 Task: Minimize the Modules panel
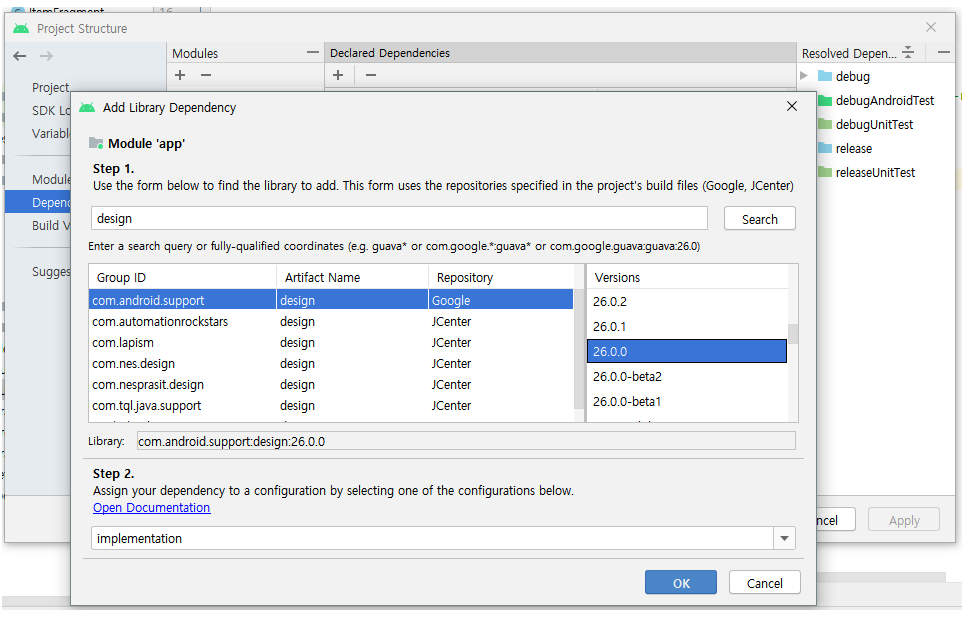pyautogui.click(x=313, y=53)
